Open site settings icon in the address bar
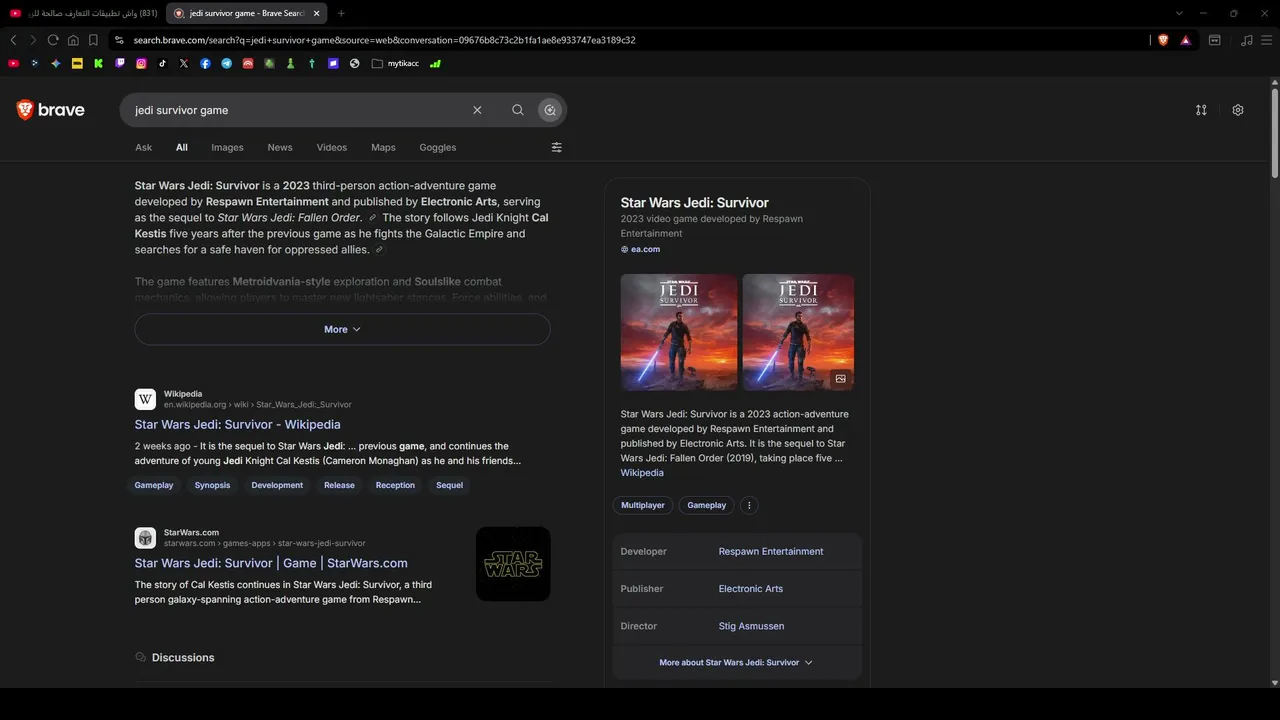 pos(119,40)
